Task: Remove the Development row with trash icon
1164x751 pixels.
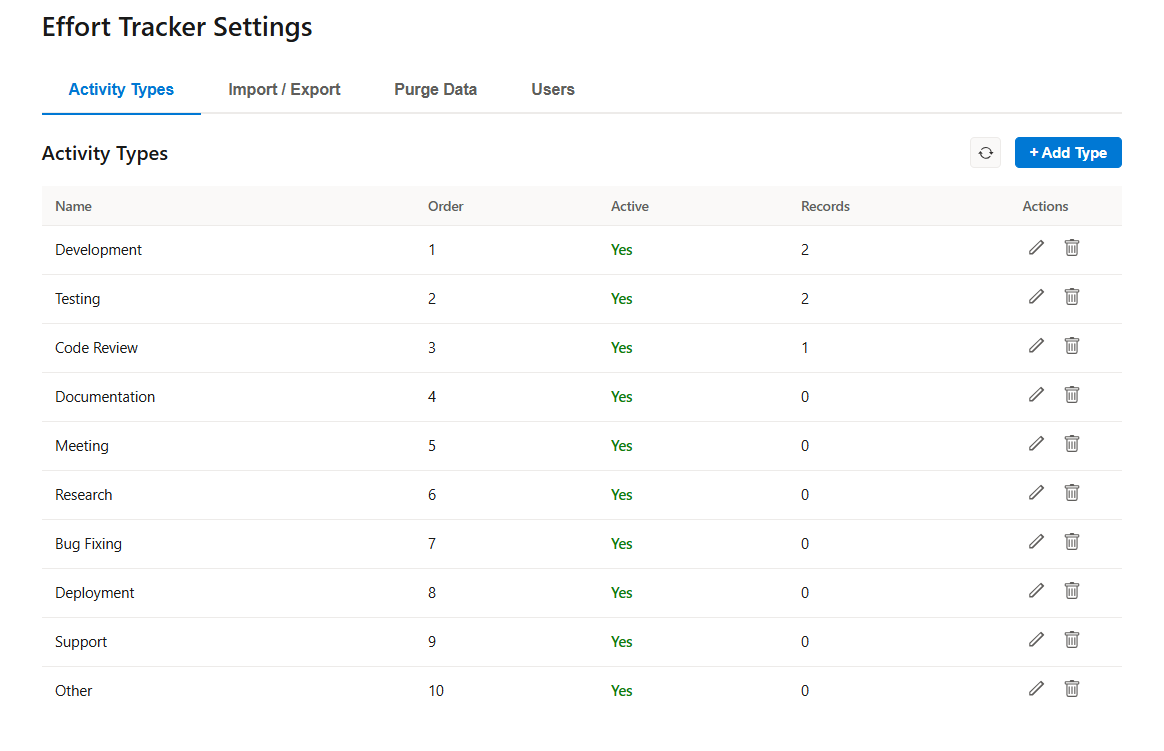Action: (x=1071, y=248)
